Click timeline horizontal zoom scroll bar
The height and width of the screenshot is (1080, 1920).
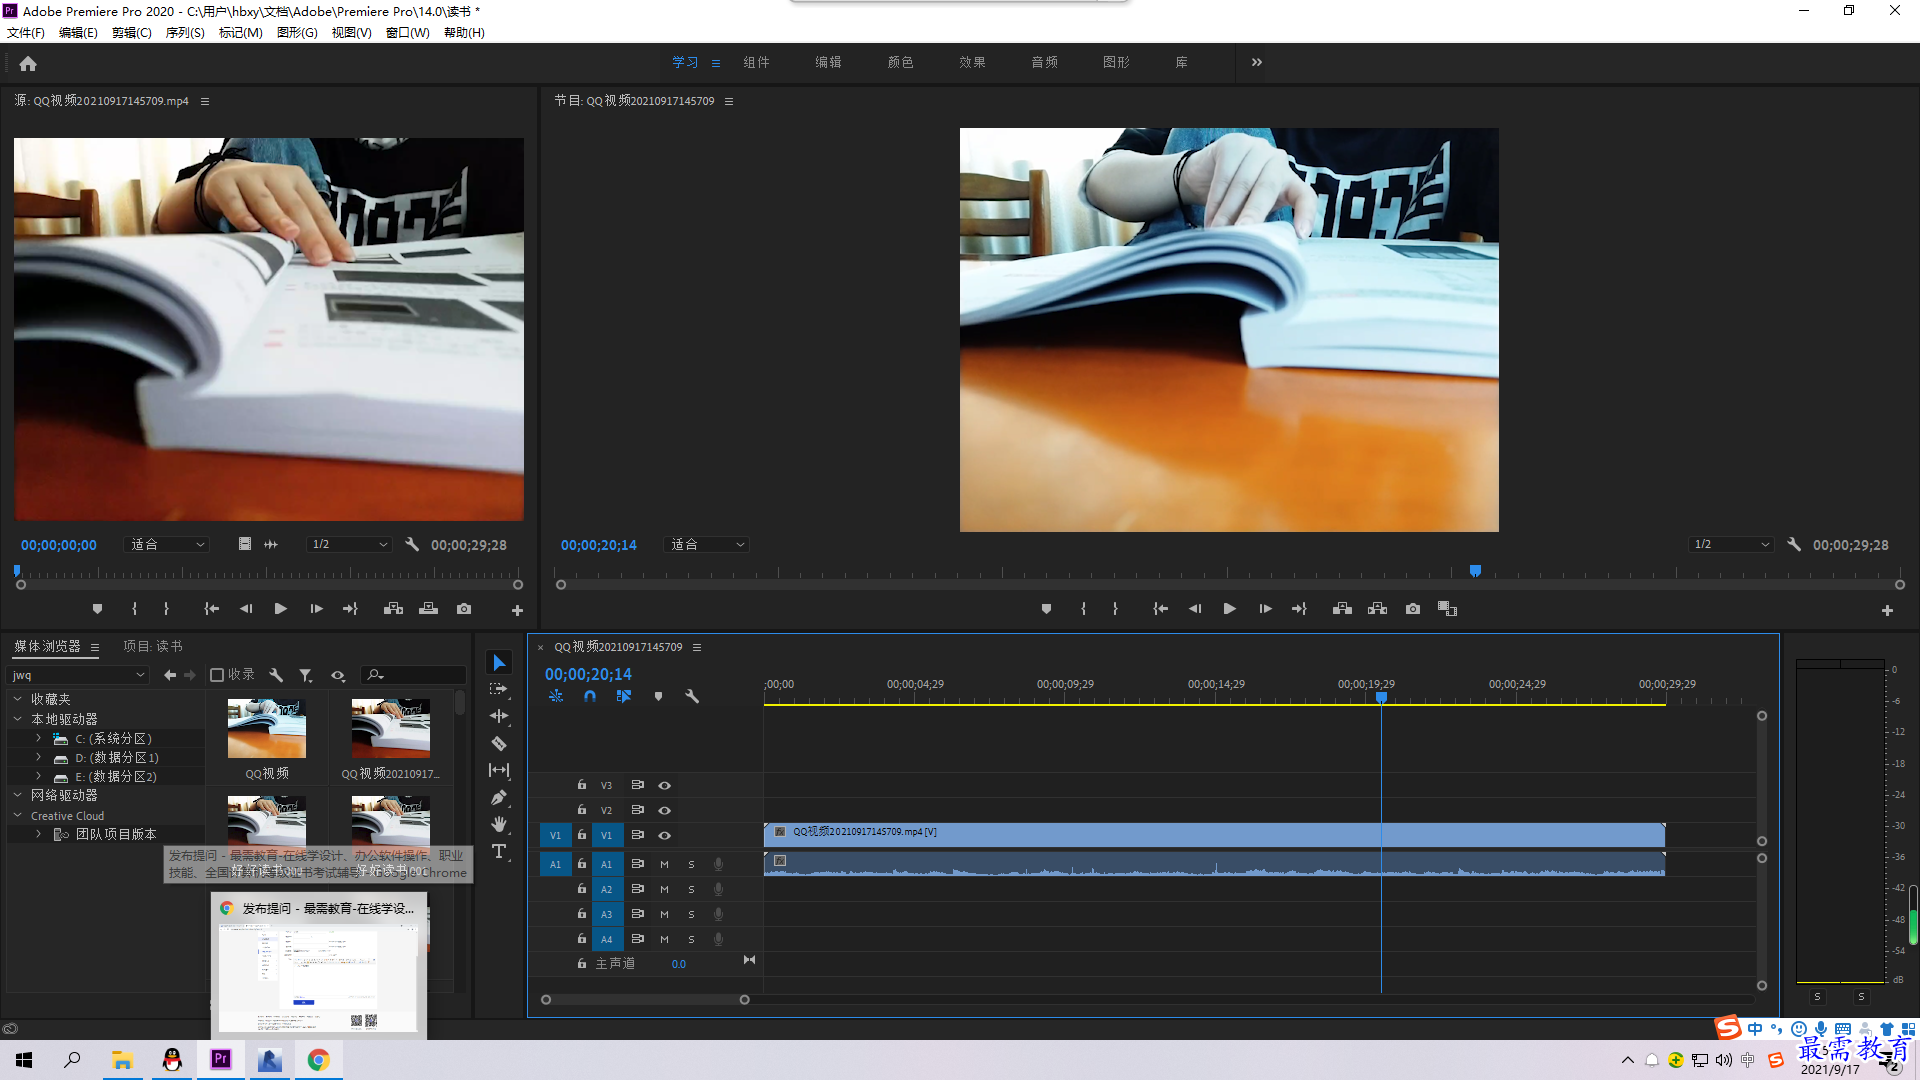pyautogui.click(x=645, y=999)
